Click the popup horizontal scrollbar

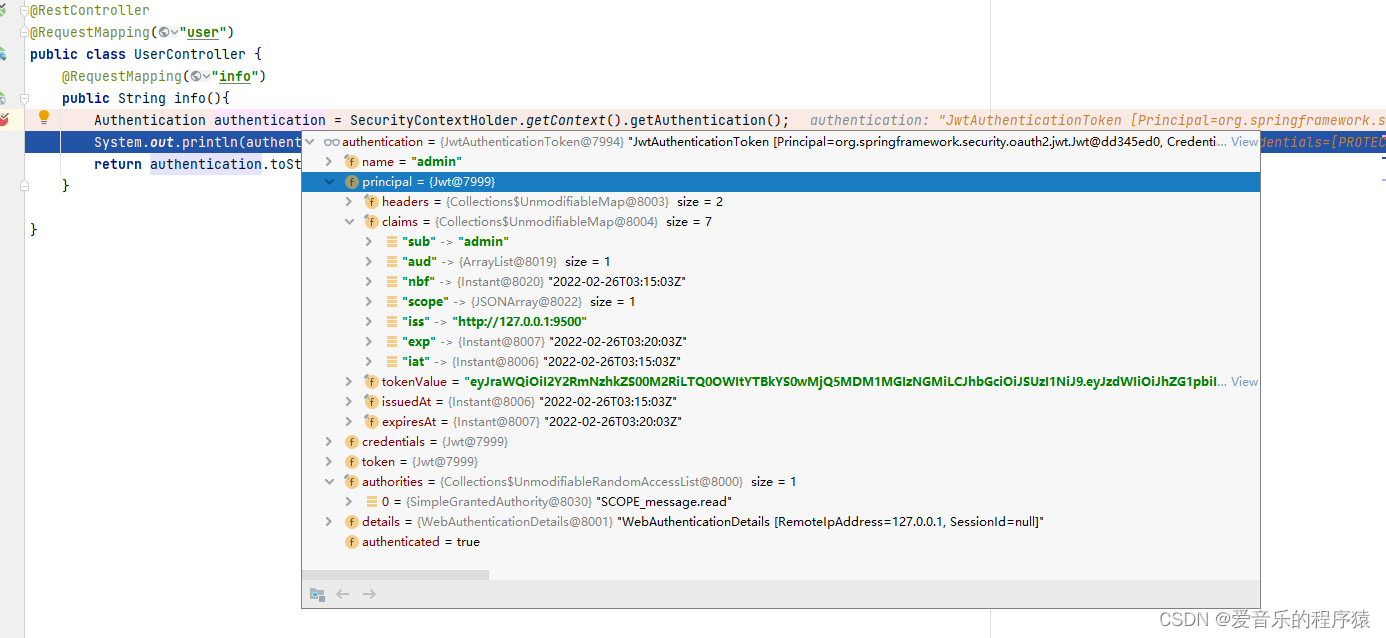[396, 575]
